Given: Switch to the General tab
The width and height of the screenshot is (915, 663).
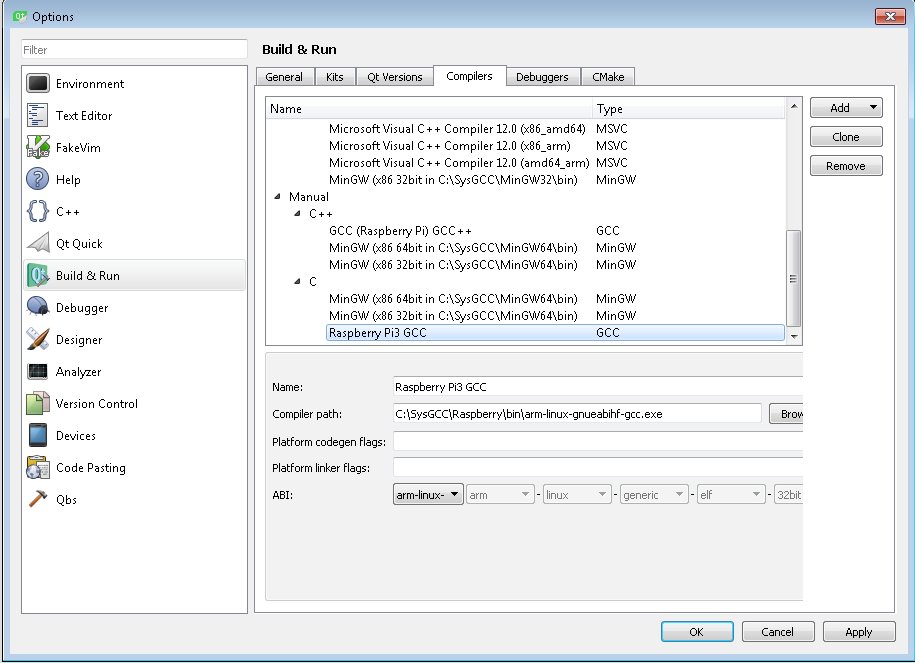Looking at the screenshot, I should pos(284,77).
